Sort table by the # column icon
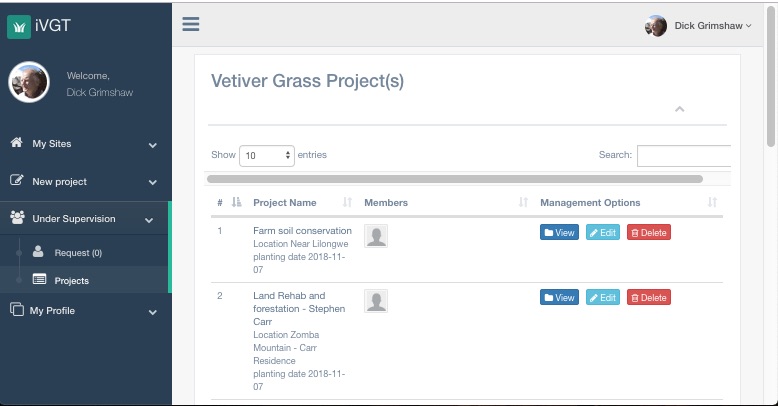 237,202
